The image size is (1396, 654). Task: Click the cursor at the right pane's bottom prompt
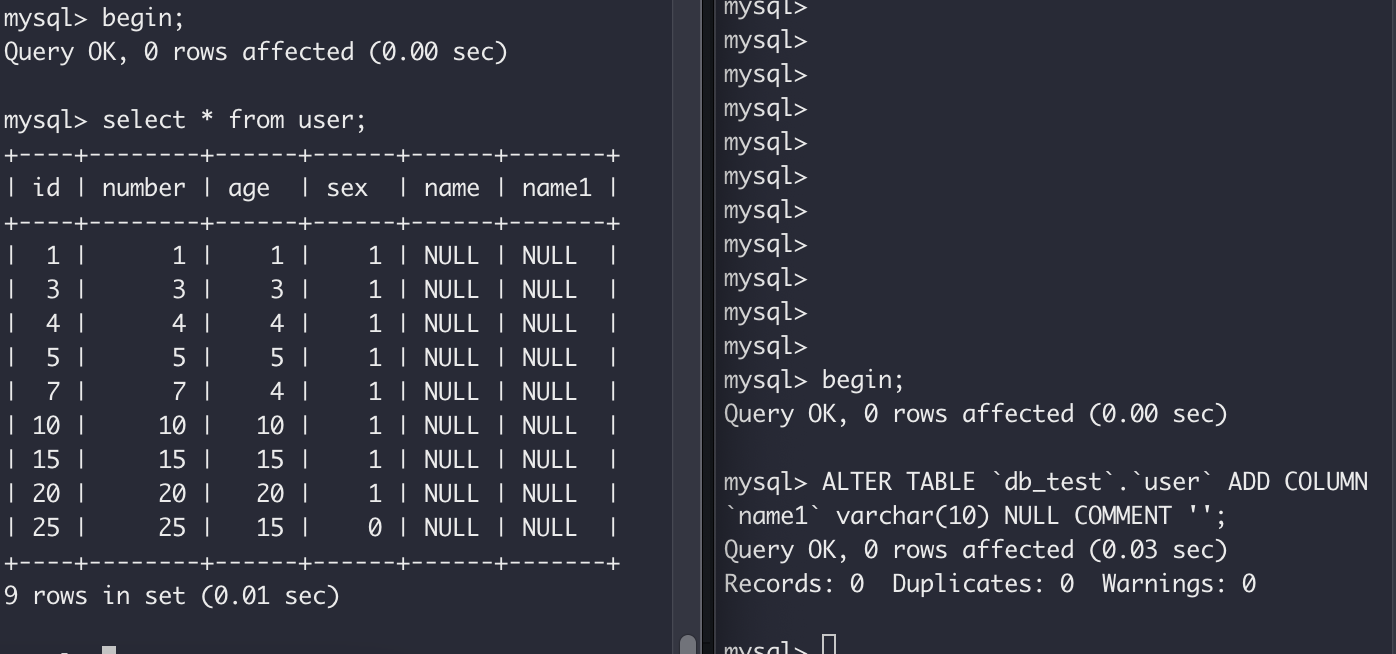pos(828,645)
